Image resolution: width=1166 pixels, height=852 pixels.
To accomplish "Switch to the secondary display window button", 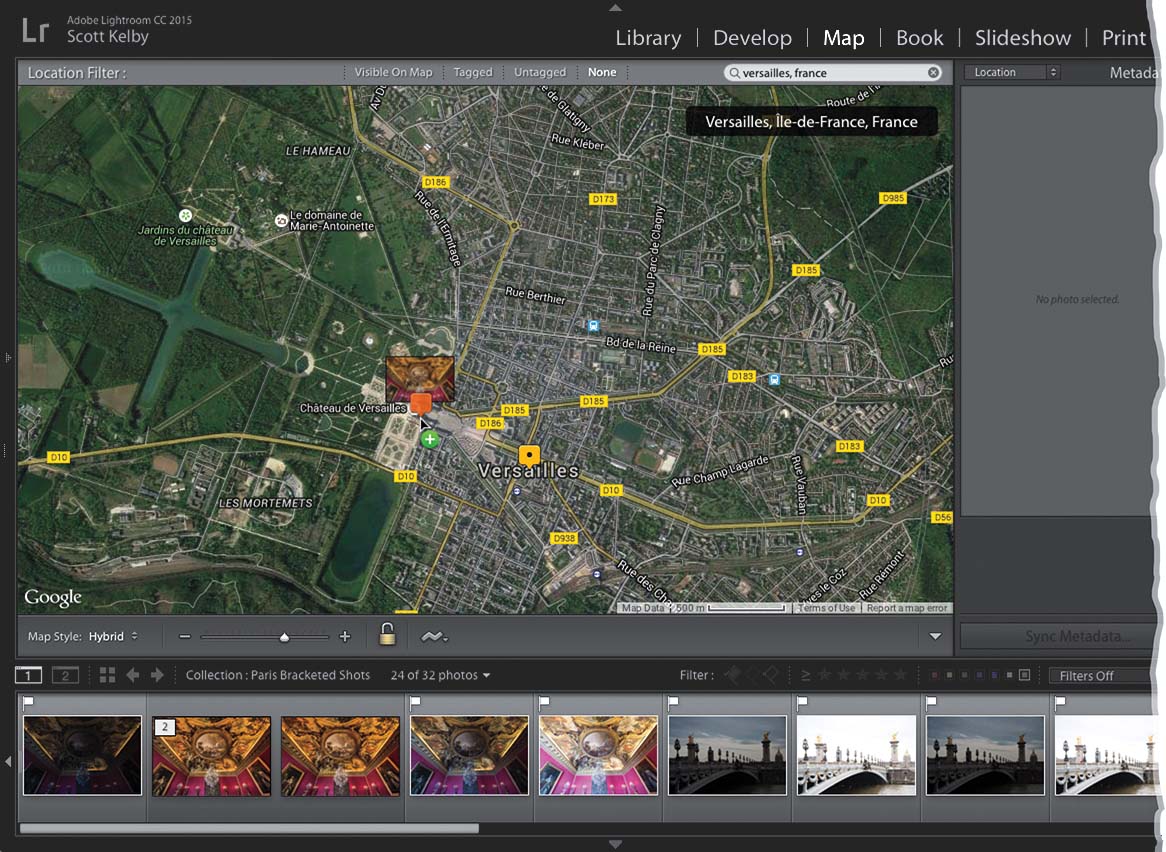I will 65,675.
